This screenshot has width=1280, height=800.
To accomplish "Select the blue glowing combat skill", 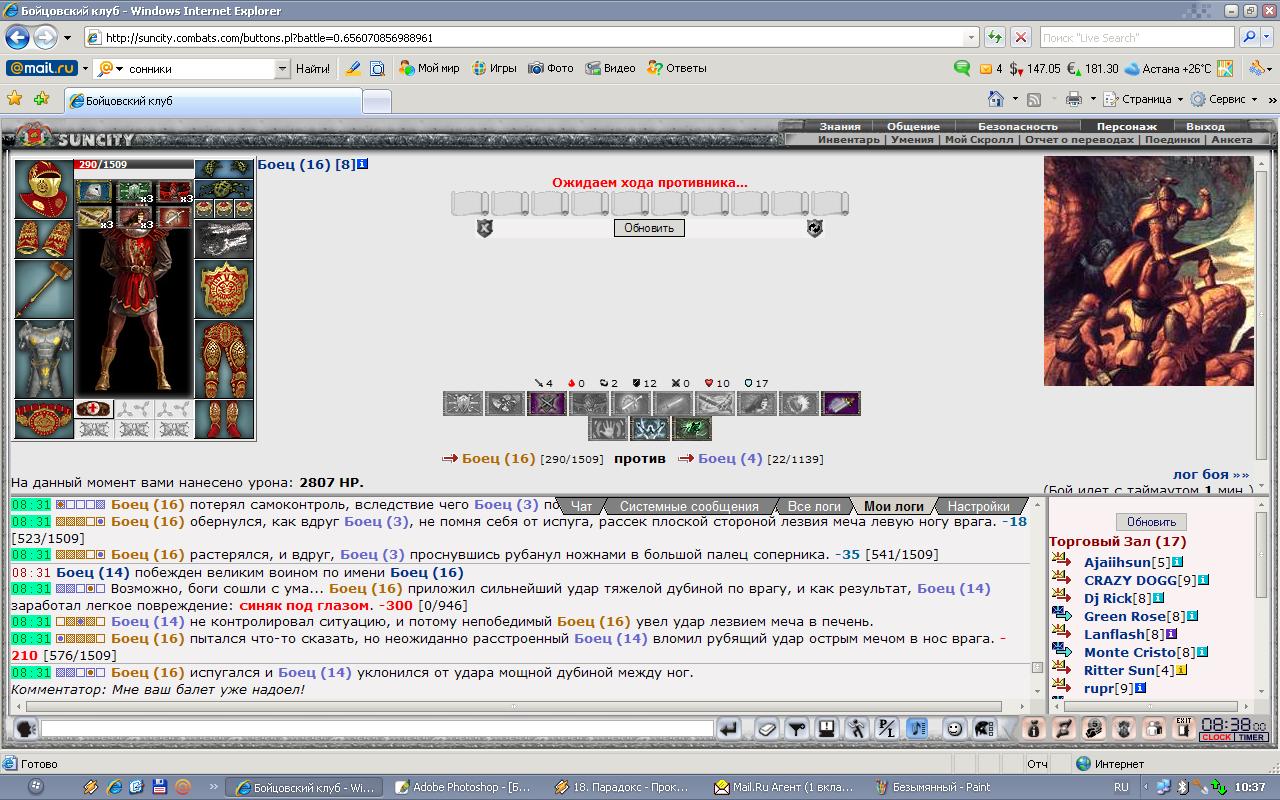I will pyautogui.click(x=650, y=429).
